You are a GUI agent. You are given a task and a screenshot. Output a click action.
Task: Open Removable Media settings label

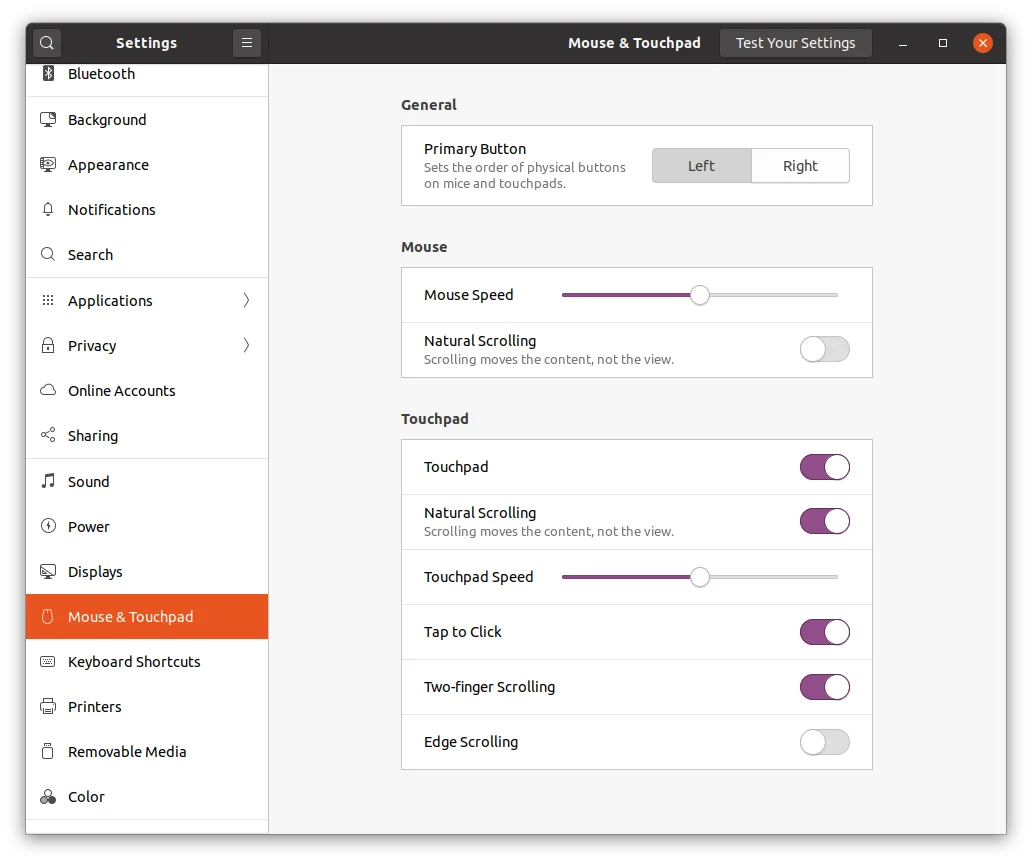click(x=127, y=752)
